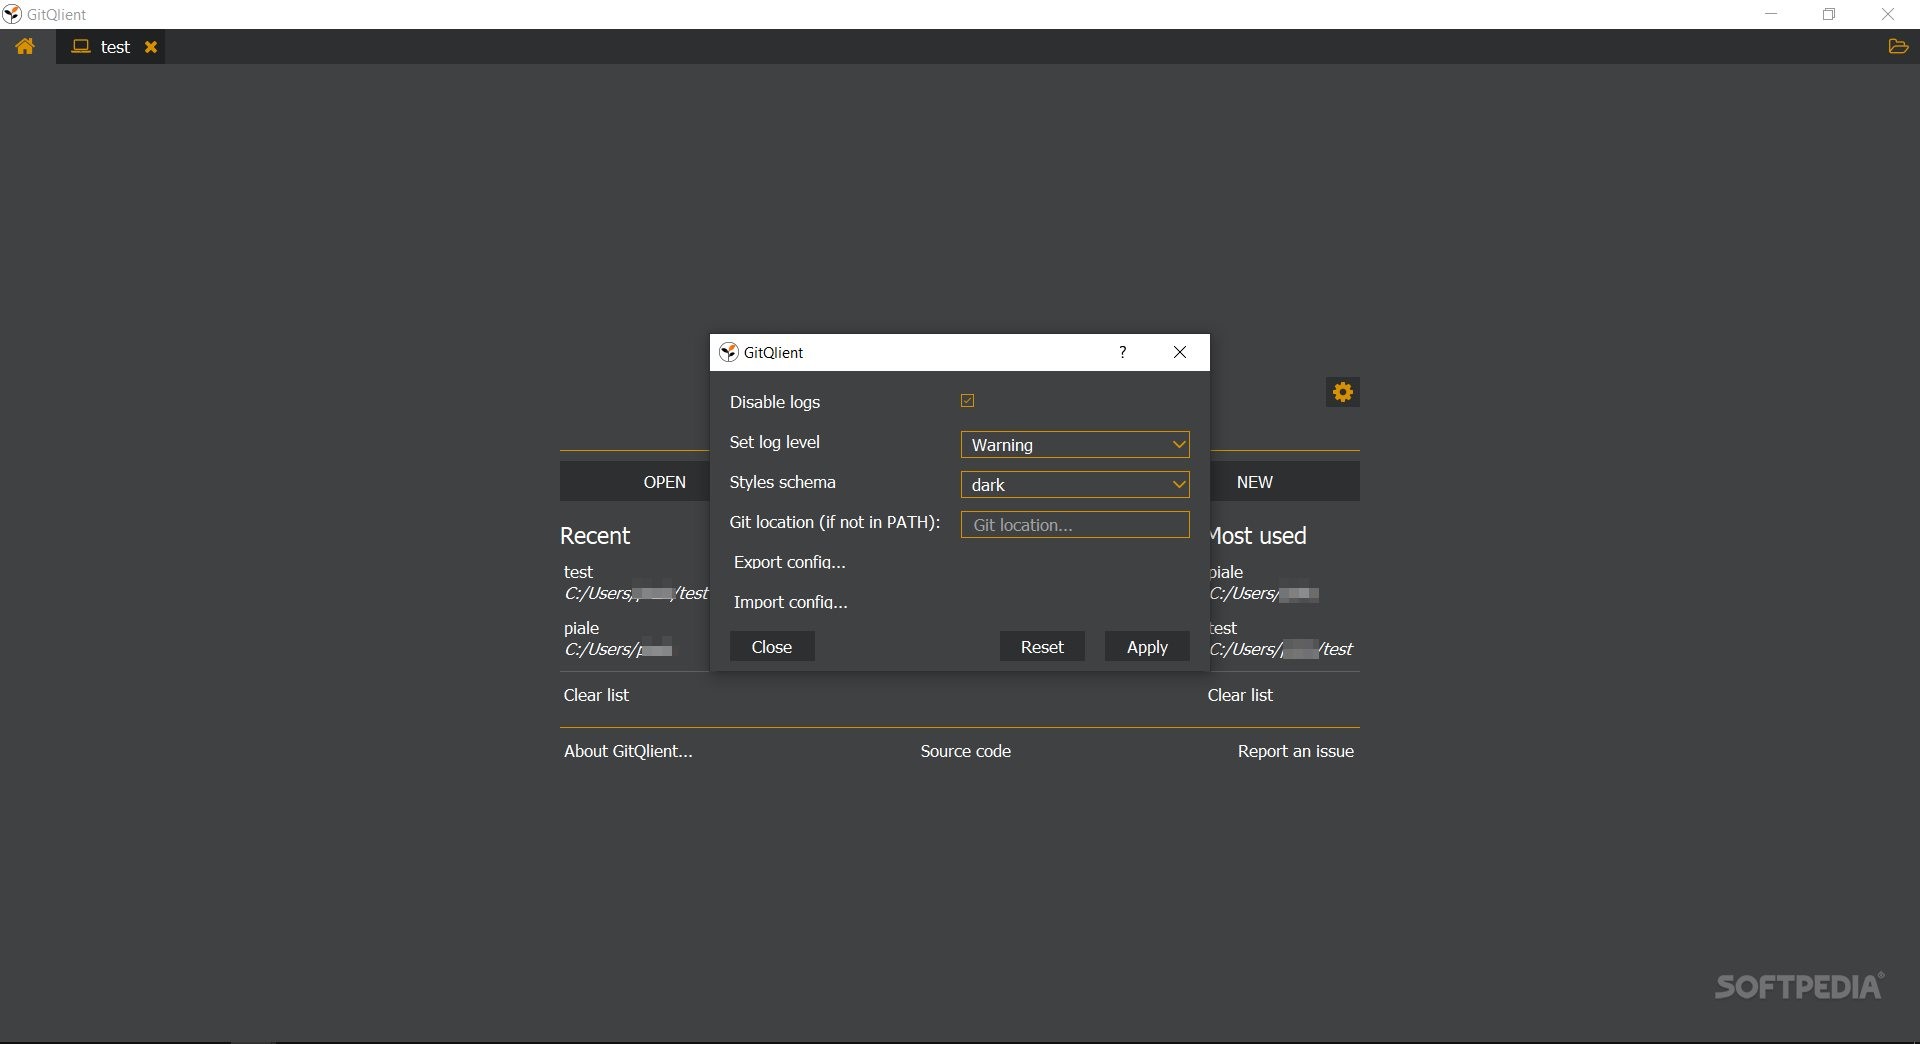The image size is (1920, 1044).
Task: Click Export config...
Action: point(790,562)
